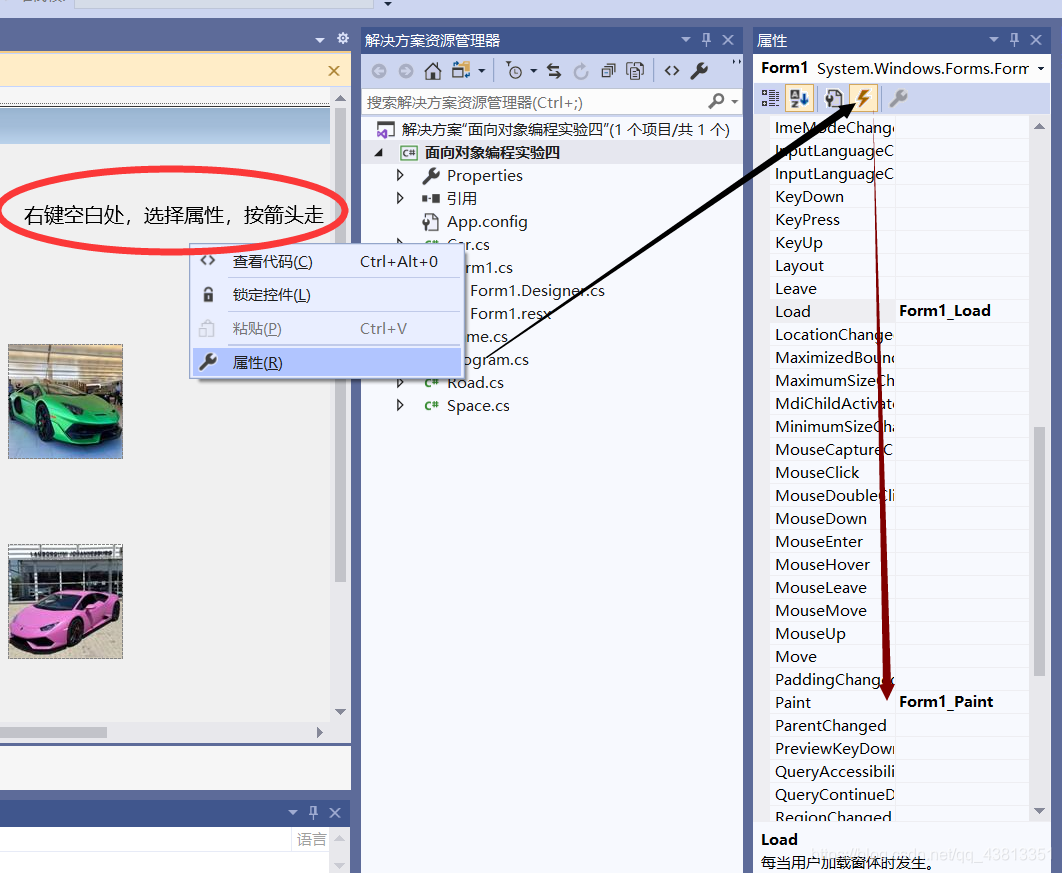Select the MouseMove event row
This screenshot has height=873, width=1062.
[899, 611]
